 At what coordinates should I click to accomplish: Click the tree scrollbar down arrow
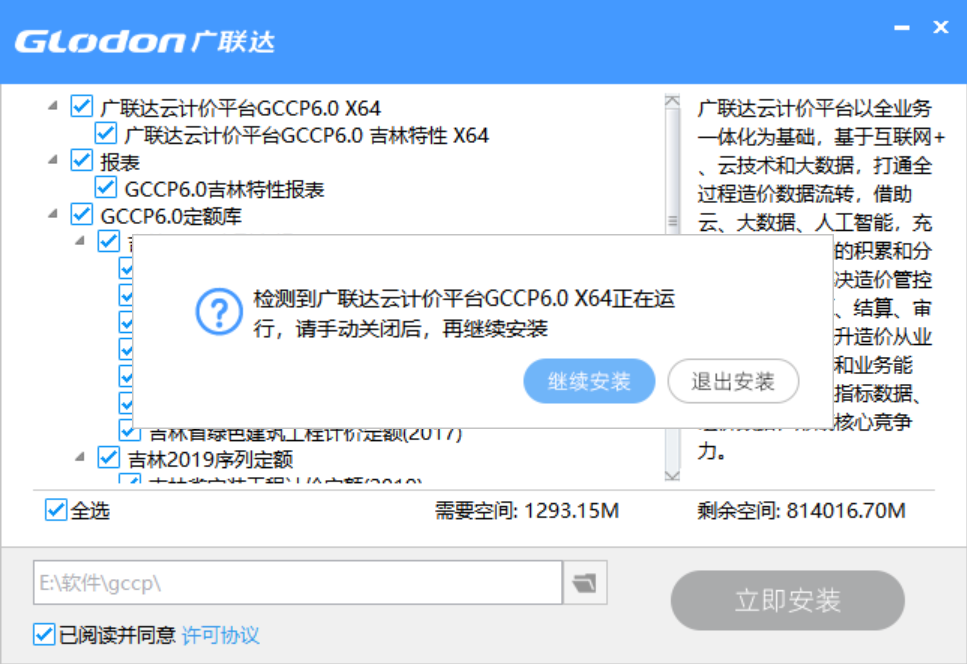(672, 475)
